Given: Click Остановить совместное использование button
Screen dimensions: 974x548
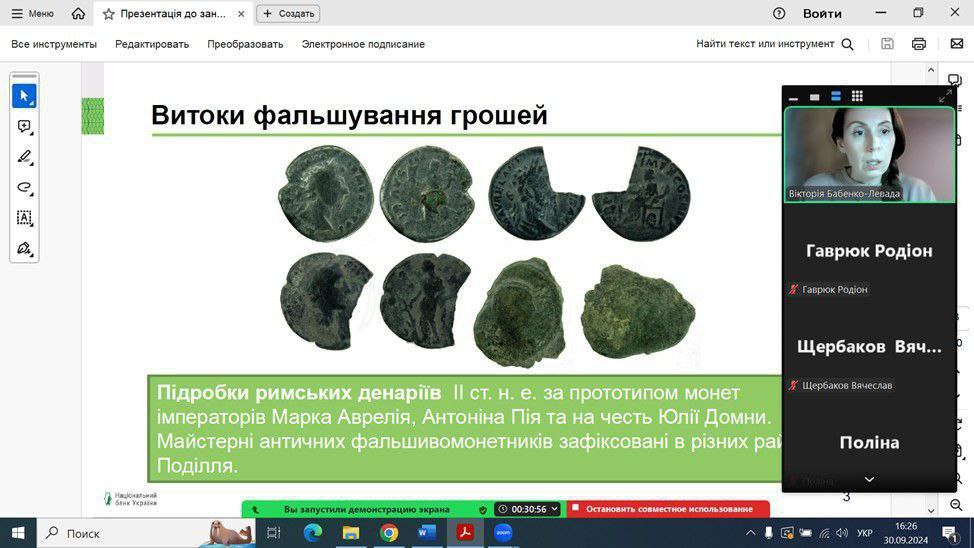Looking at the screenshot, I should (x=668, y=509).
